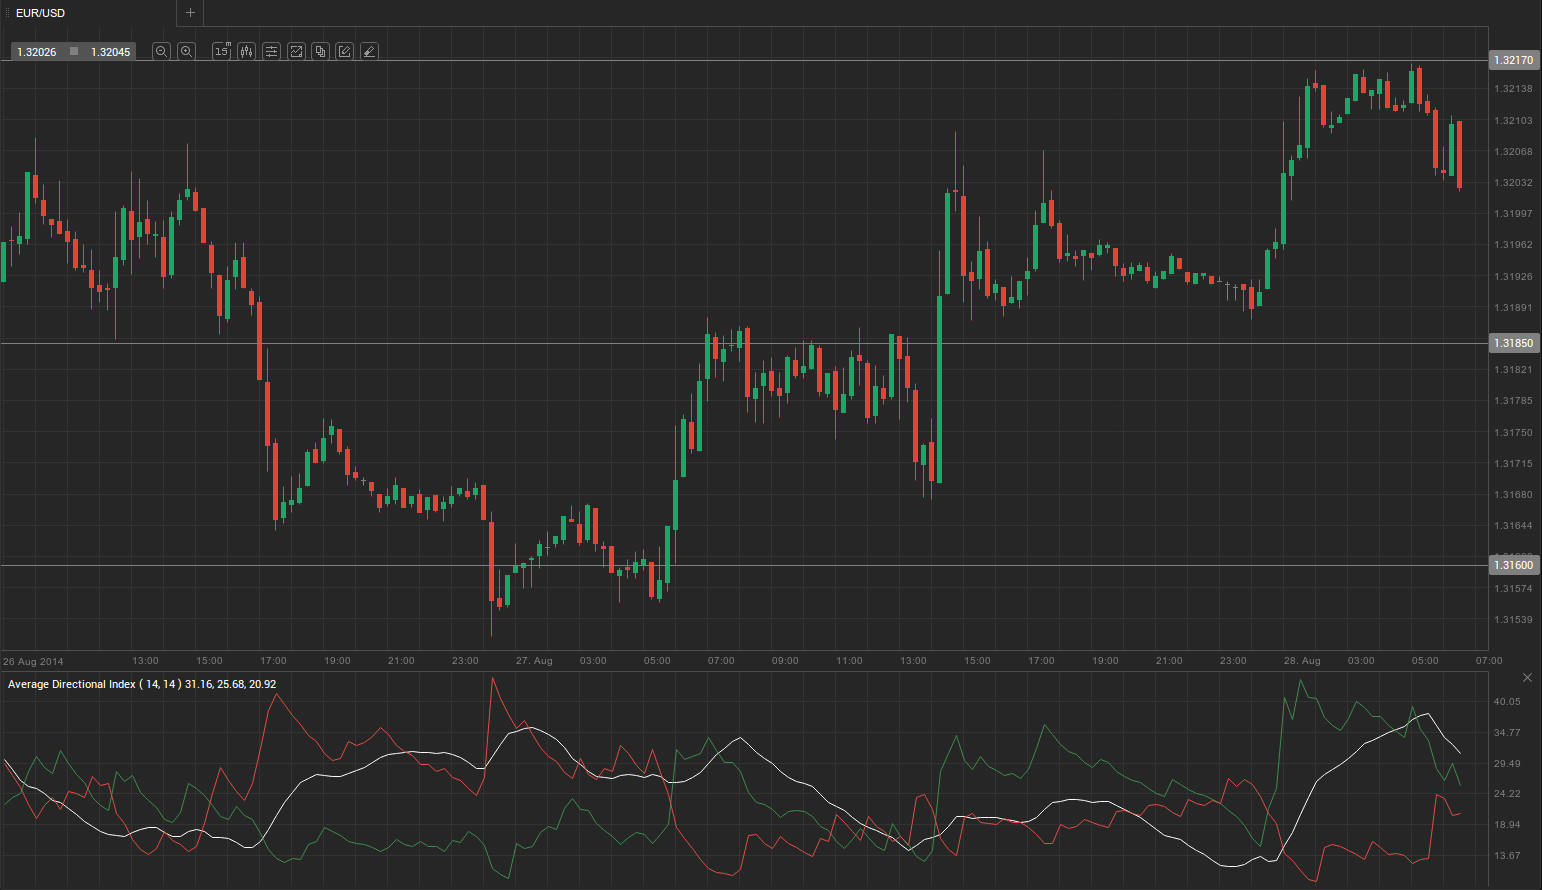
Task: Select the drawing edit tool icon
Action: pos(345,51)
